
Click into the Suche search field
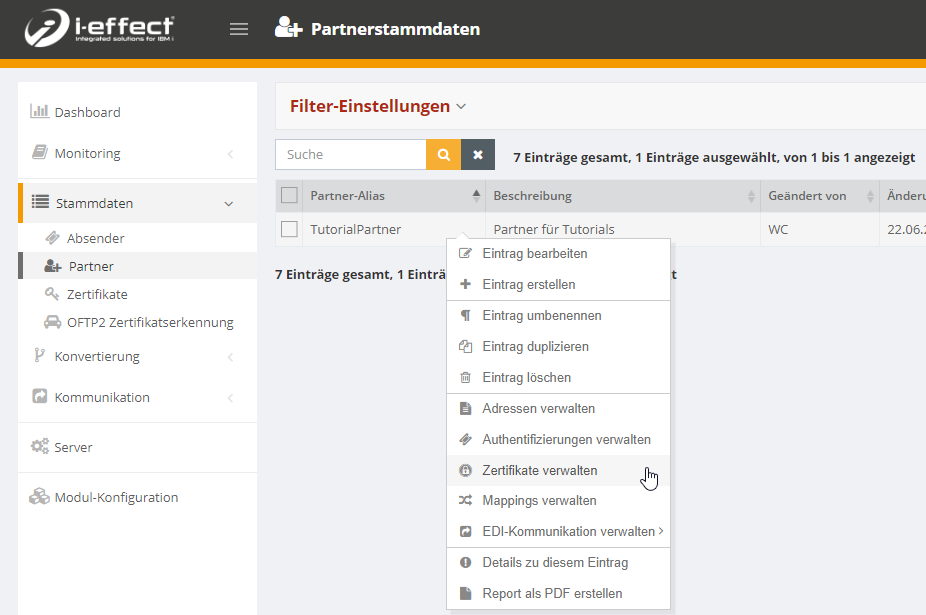[350, 155]
